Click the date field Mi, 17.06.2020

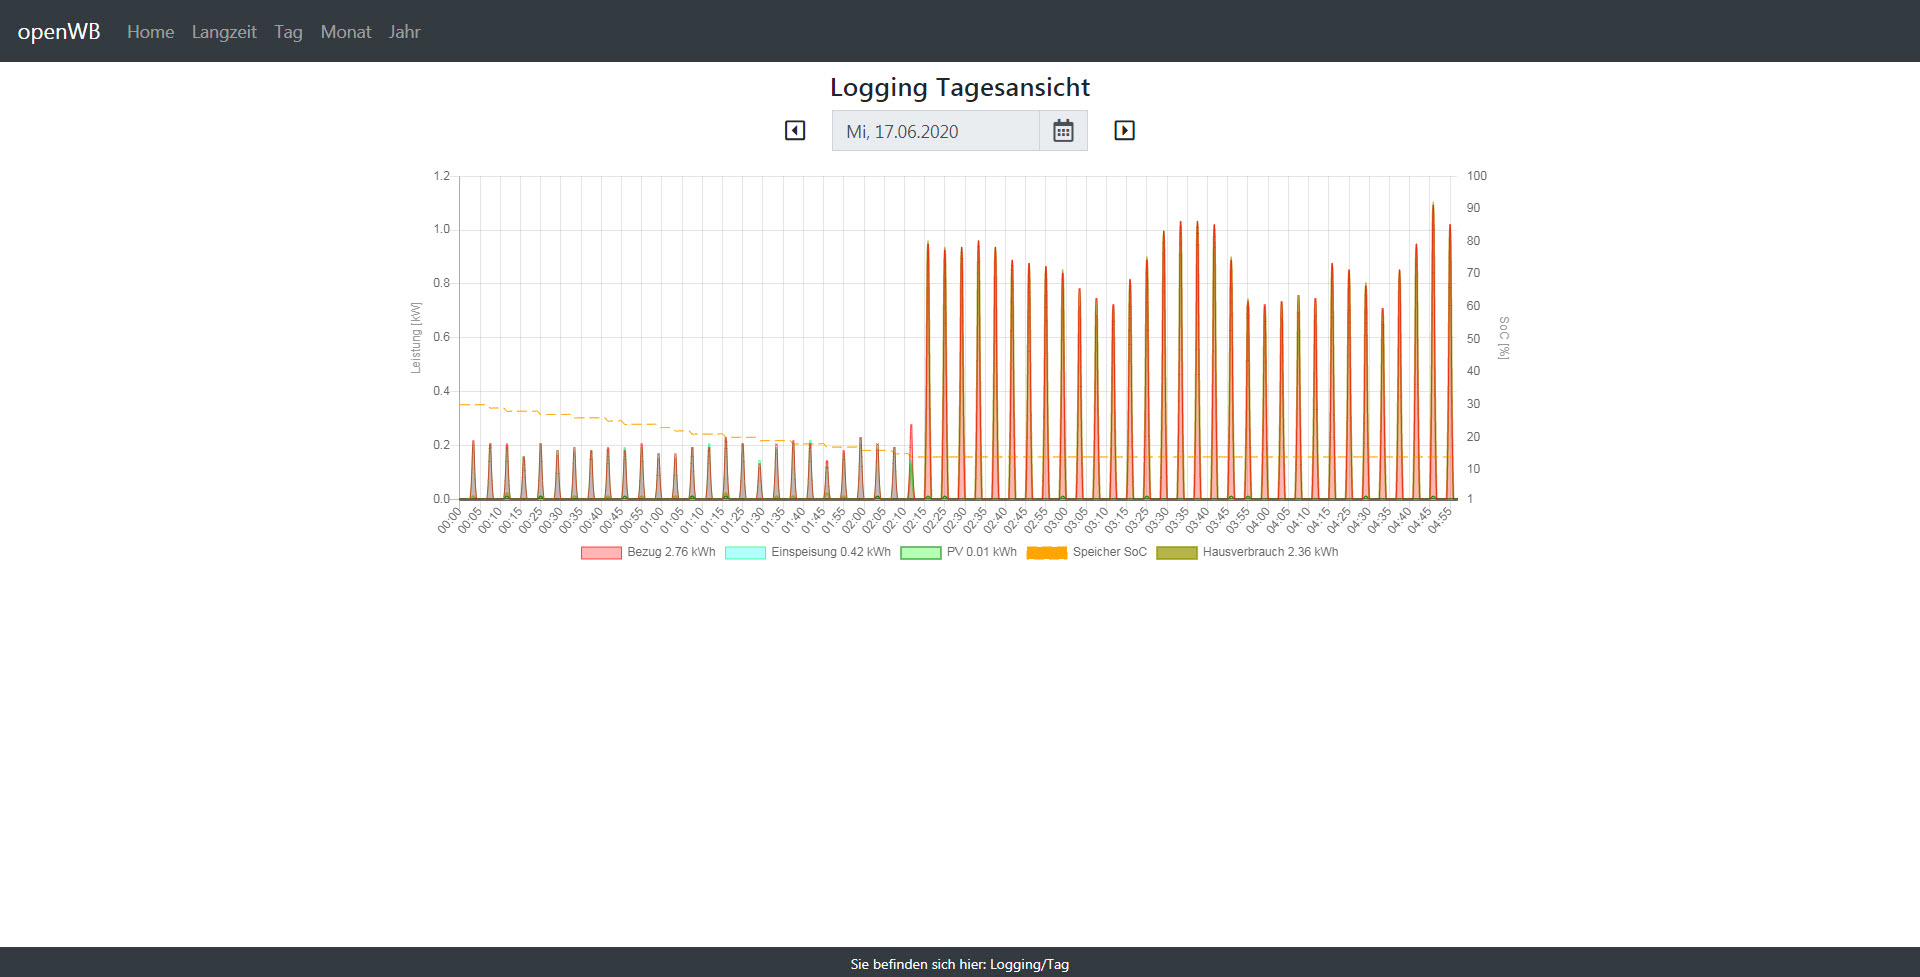click(x=935, y=131)
